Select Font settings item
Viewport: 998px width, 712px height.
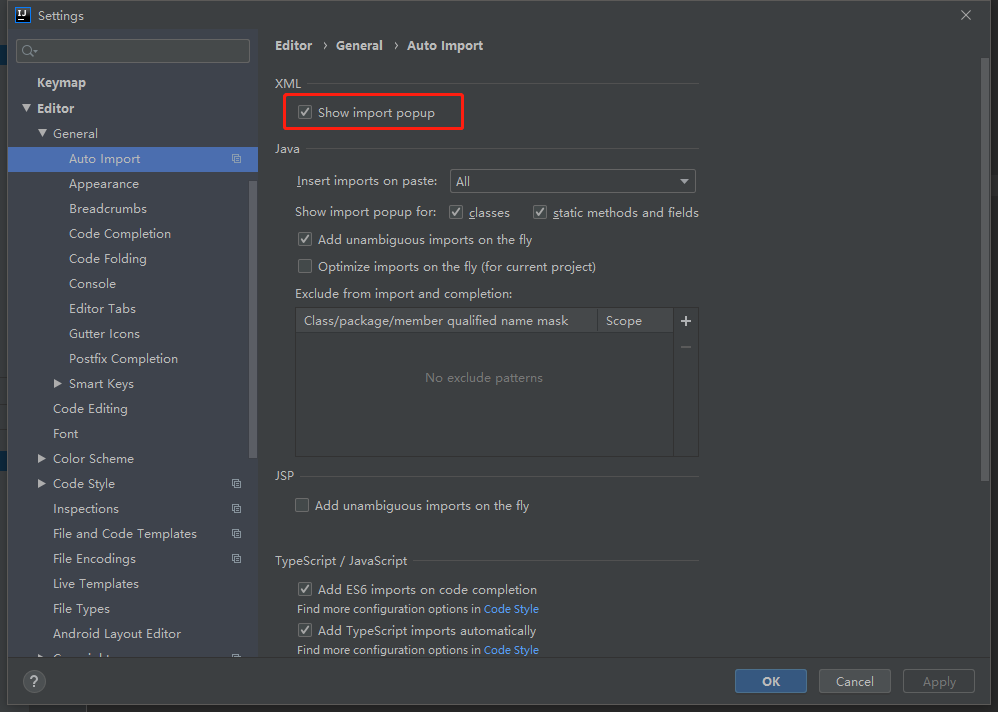pos(66,433)
